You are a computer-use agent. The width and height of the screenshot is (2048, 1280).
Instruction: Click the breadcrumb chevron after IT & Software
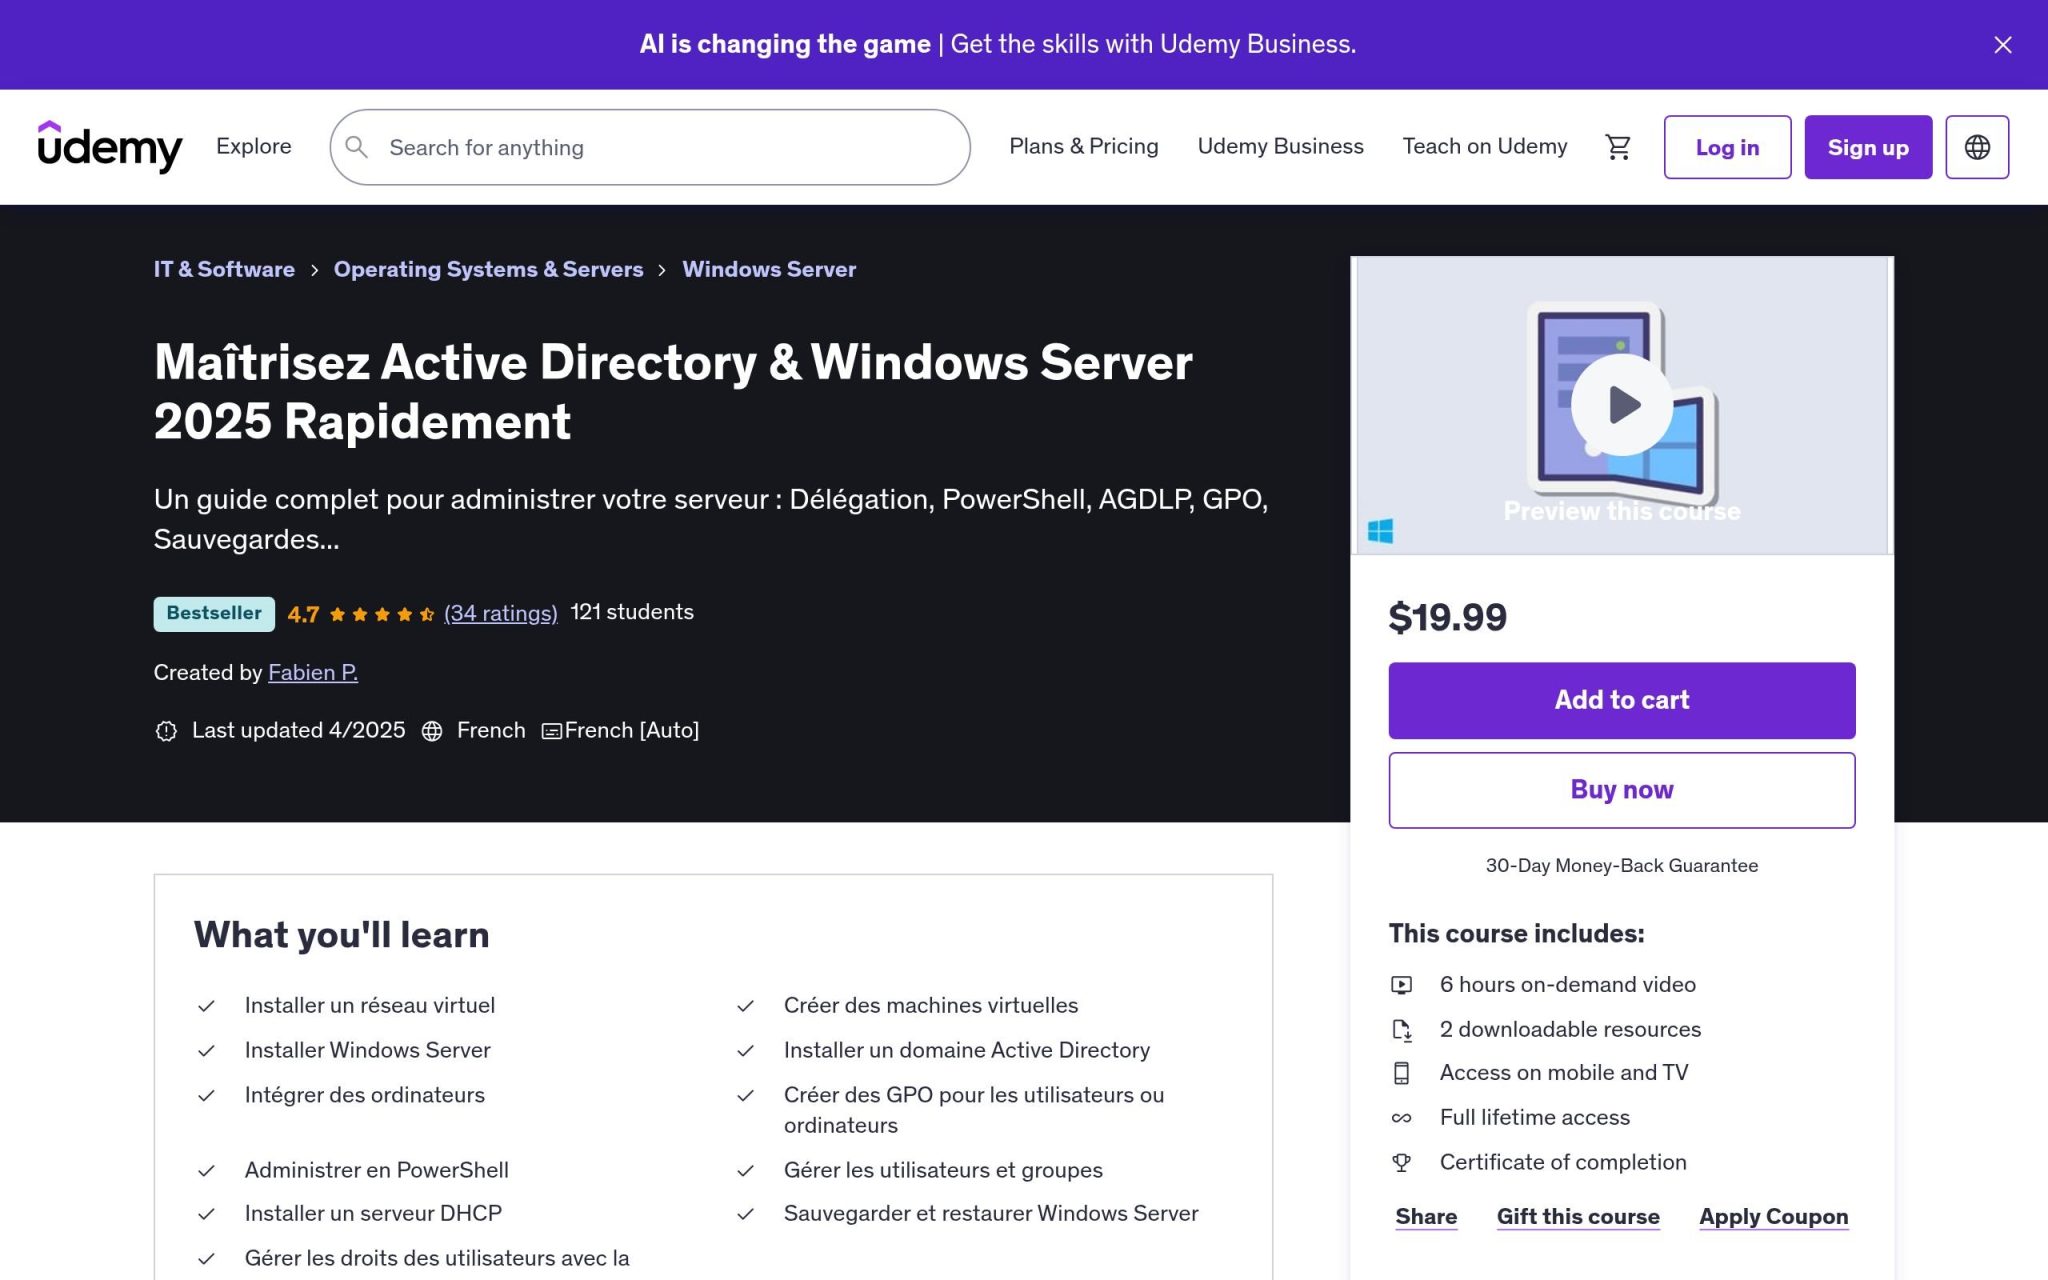tap(314, 270)
